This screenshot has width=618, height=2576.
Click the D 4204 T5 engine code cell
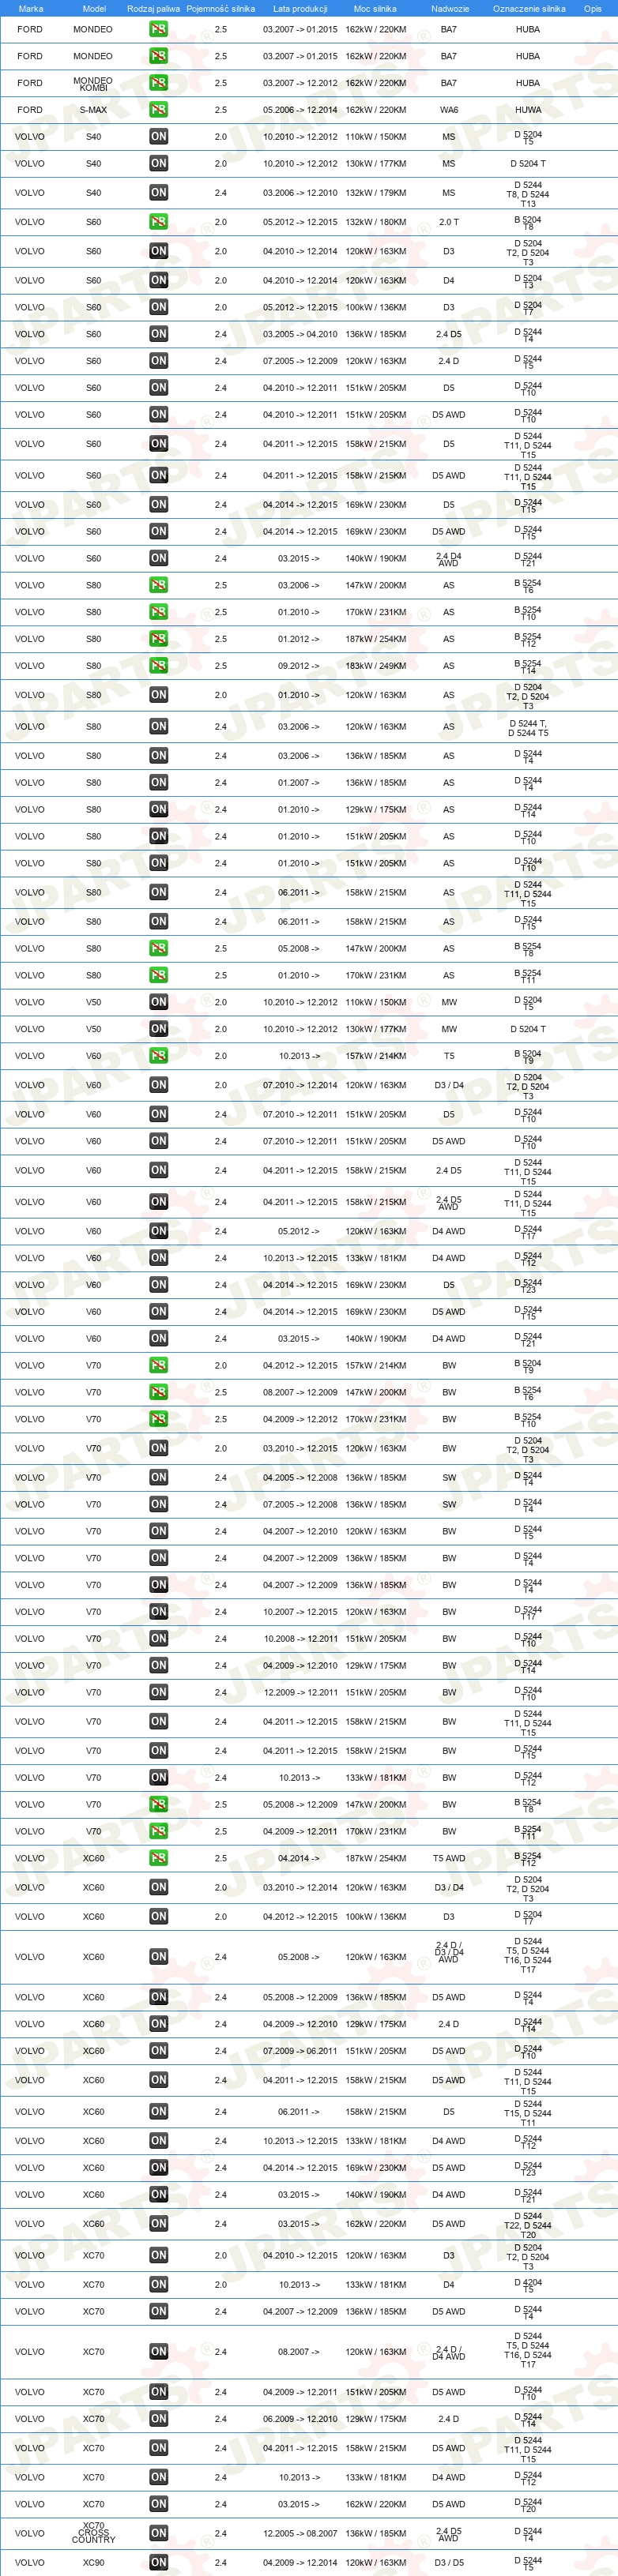point(528,2285)
